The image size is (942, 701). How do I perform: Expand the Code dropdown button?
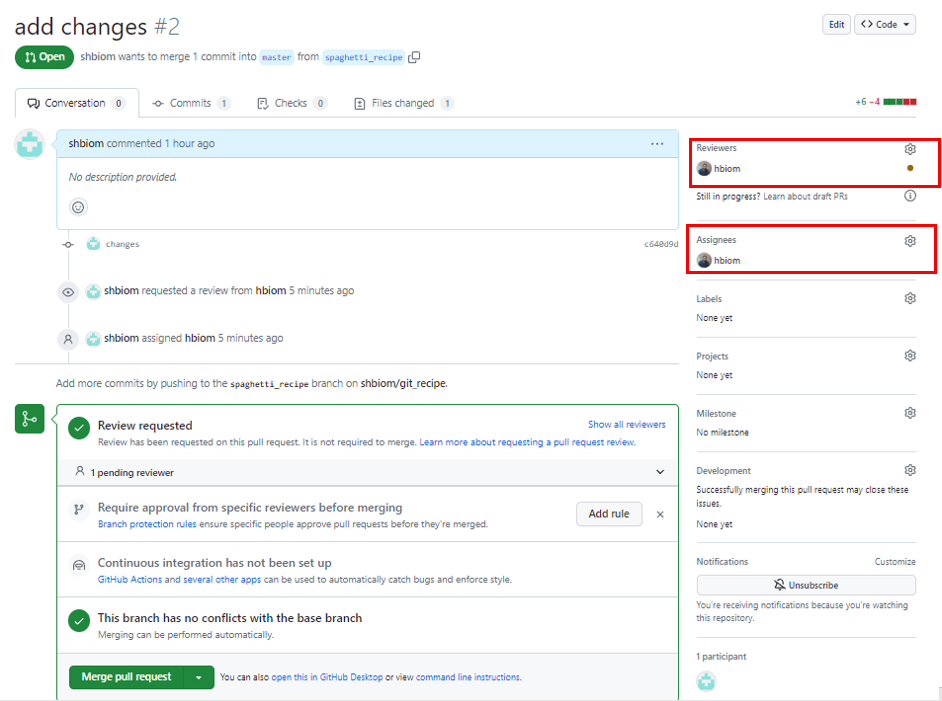(x=885, y=25)
